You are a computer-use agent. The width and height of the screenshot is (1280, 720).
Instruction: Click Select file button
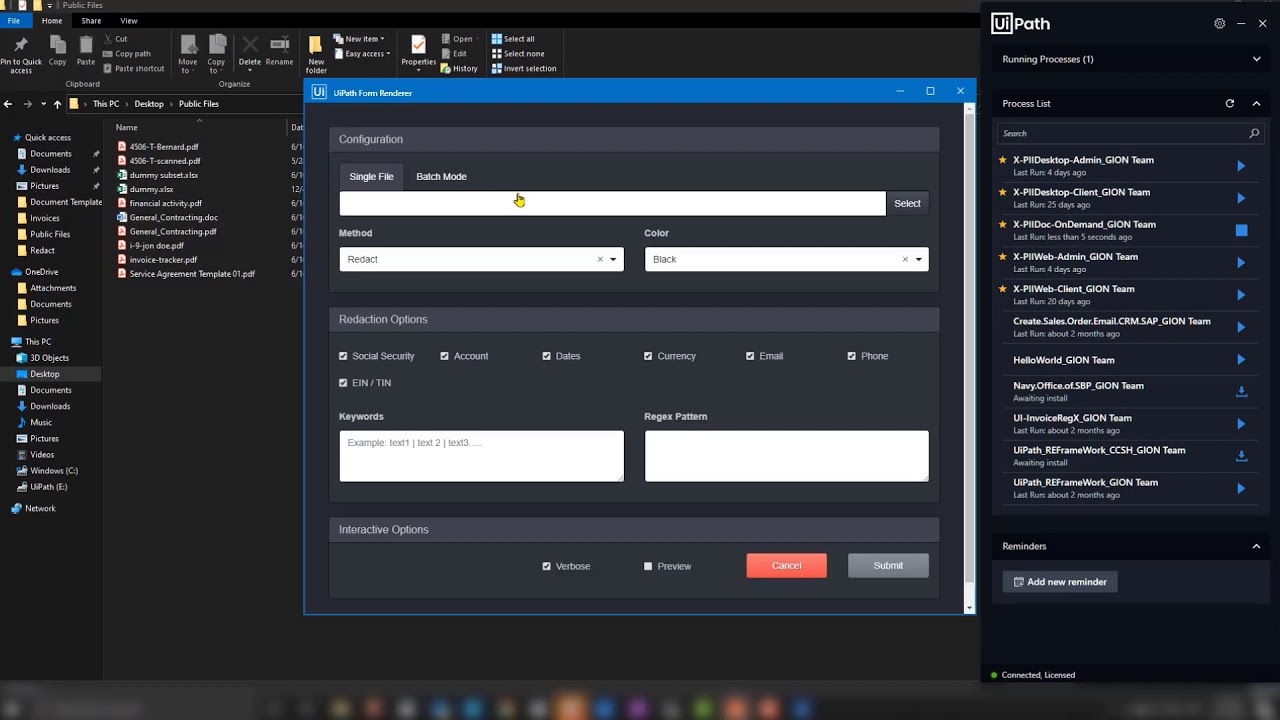[x=907, y=204]
